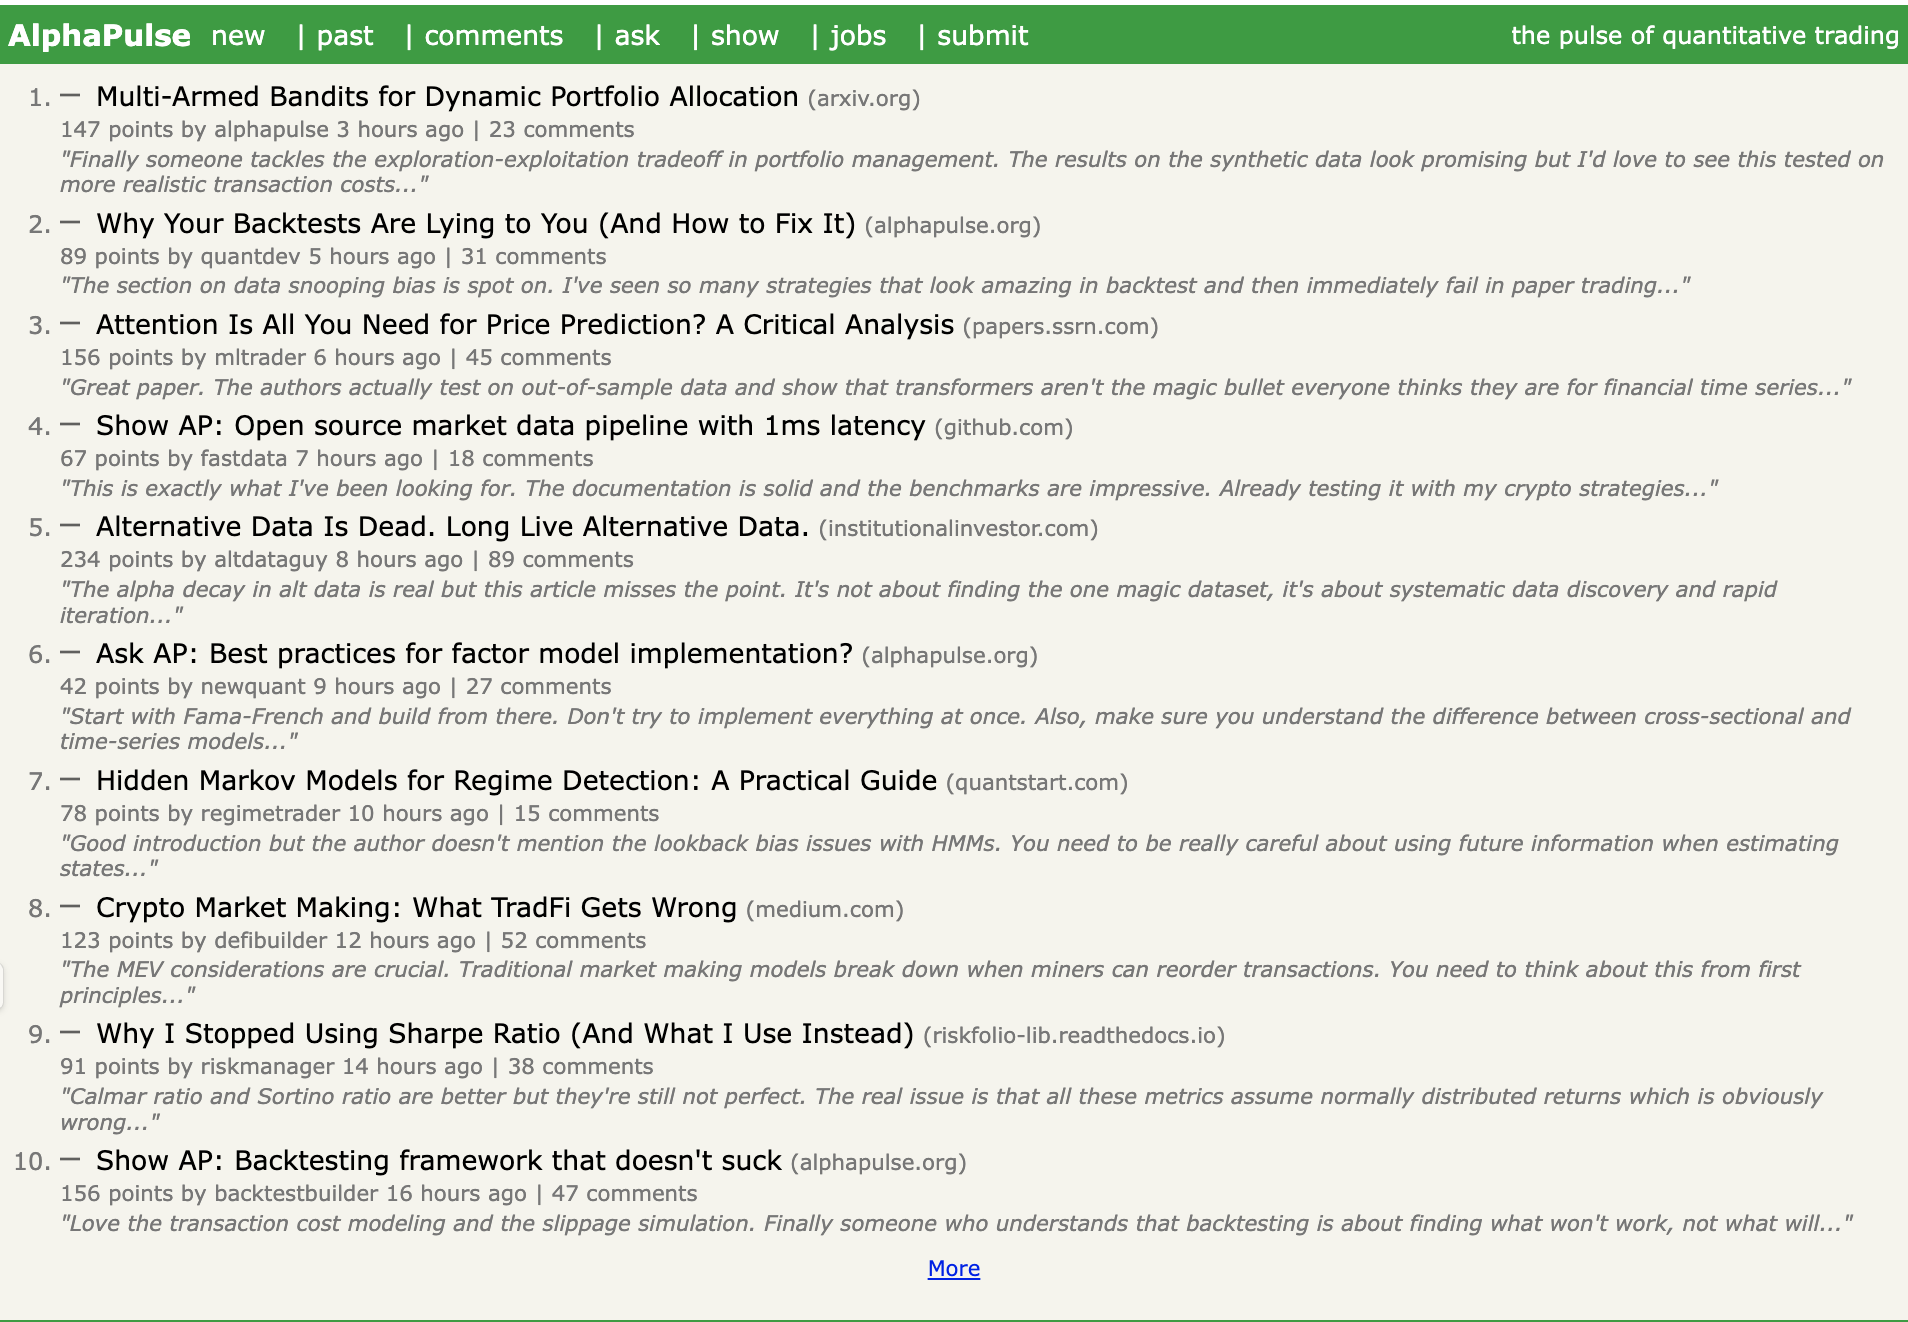1908x1322 pixels.
Task: Upvote the market data pipeline story
Action: coord(70,425)
